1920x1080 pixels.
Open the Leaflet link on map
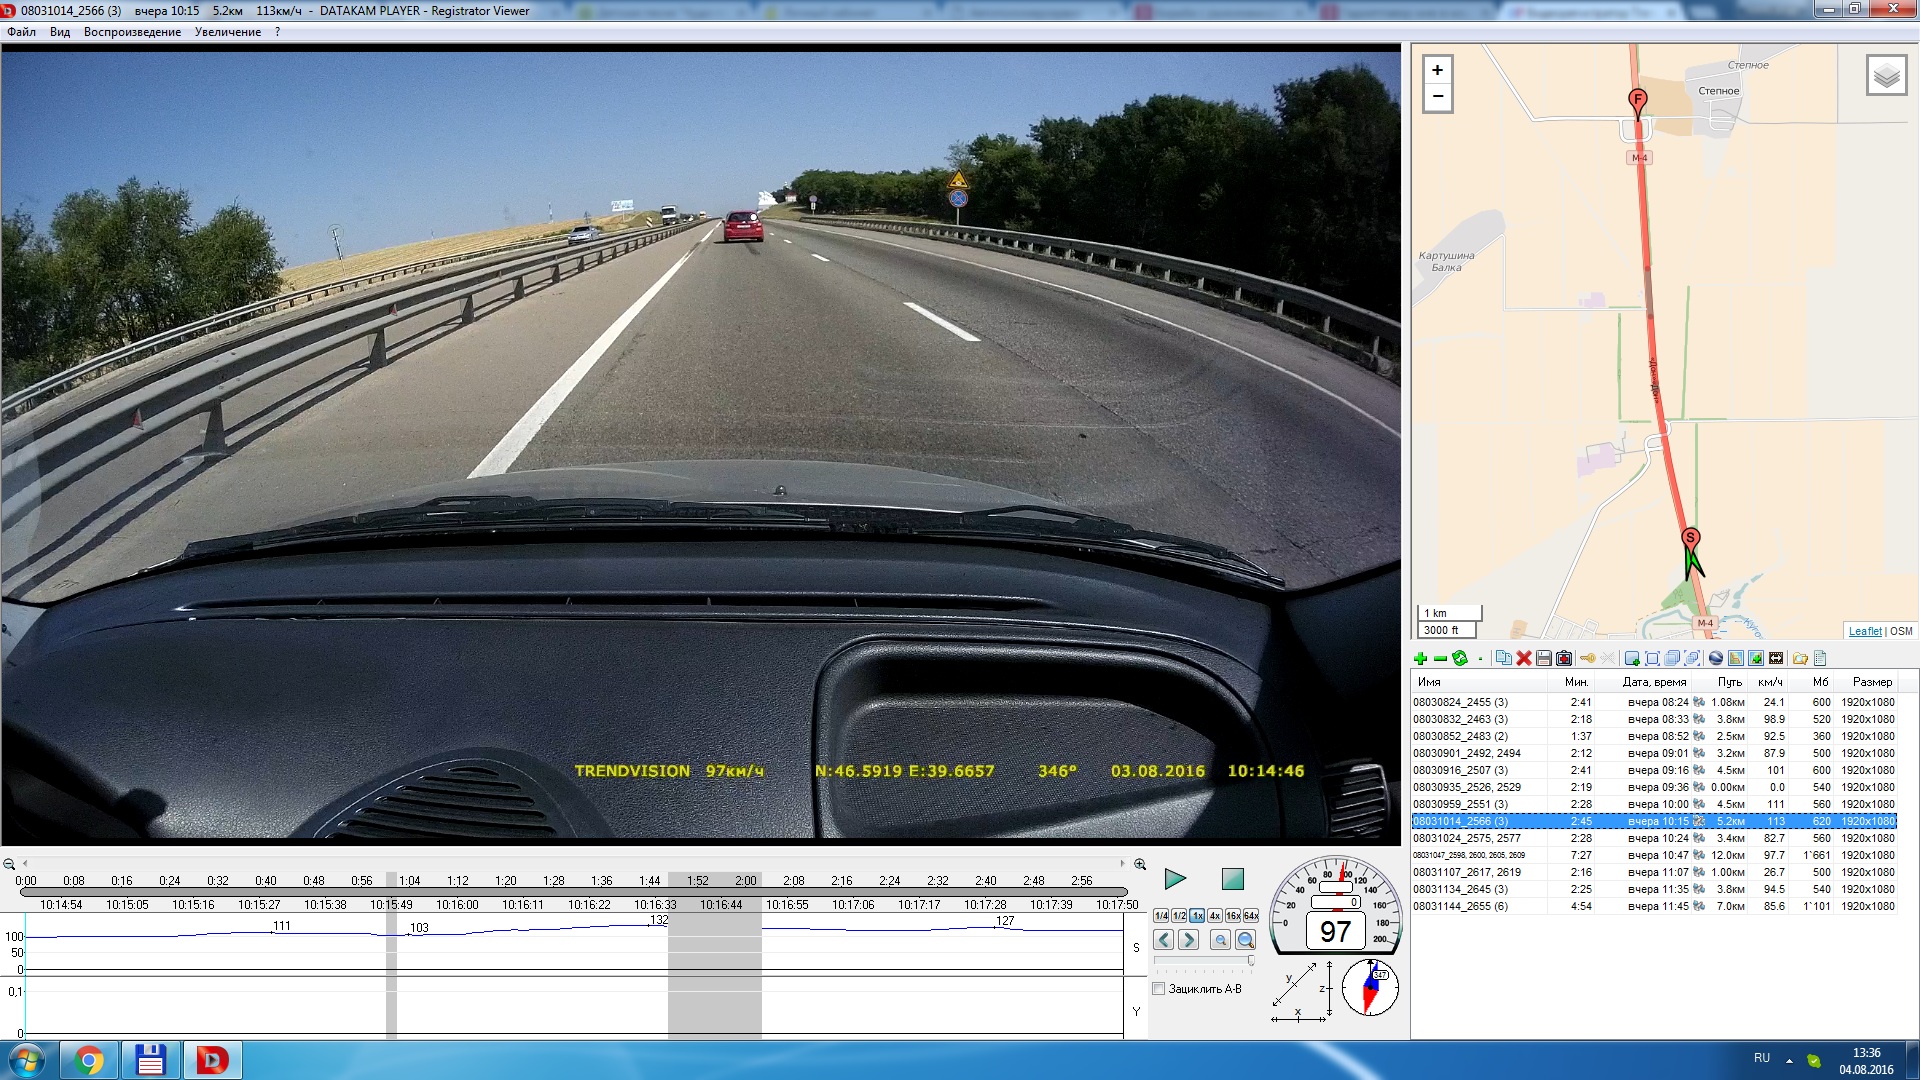1864,631
